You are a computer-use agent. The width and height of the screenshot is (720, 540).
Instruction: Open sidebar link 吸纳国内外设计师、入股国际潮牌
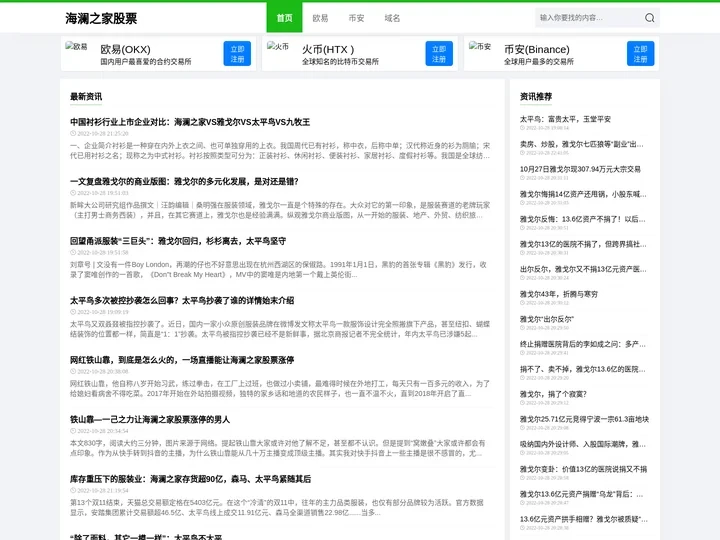click(x=582, y=444)
